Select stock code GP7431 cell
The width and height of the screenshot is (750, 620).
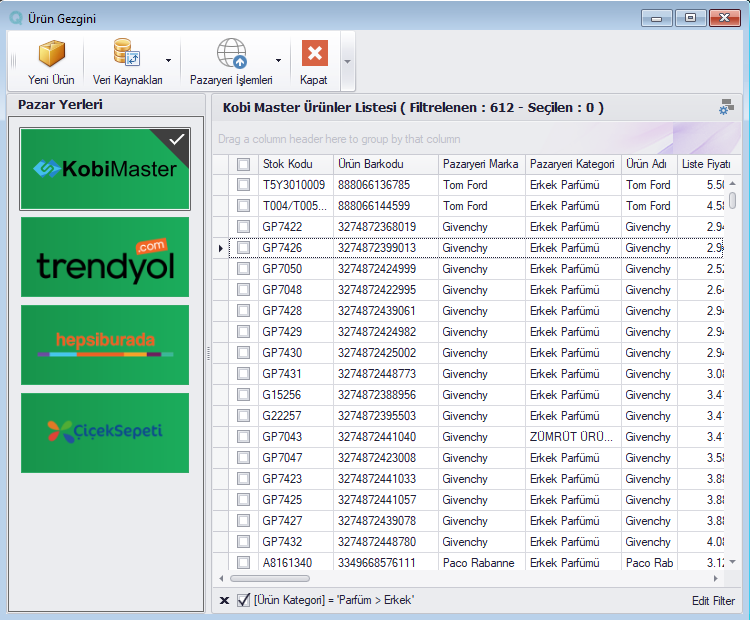[x=296, y=374]
